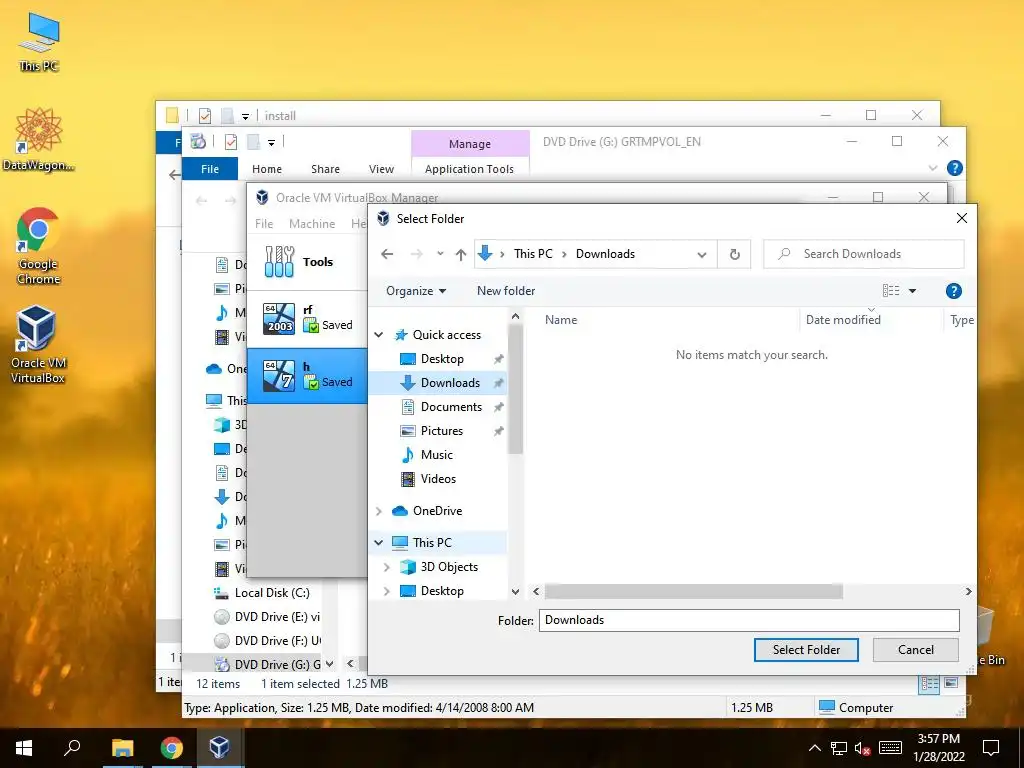The height and width of the screenshot is (768, 1024).
Task: Collapse the Quick access tree node
Action: coord(379,335)
